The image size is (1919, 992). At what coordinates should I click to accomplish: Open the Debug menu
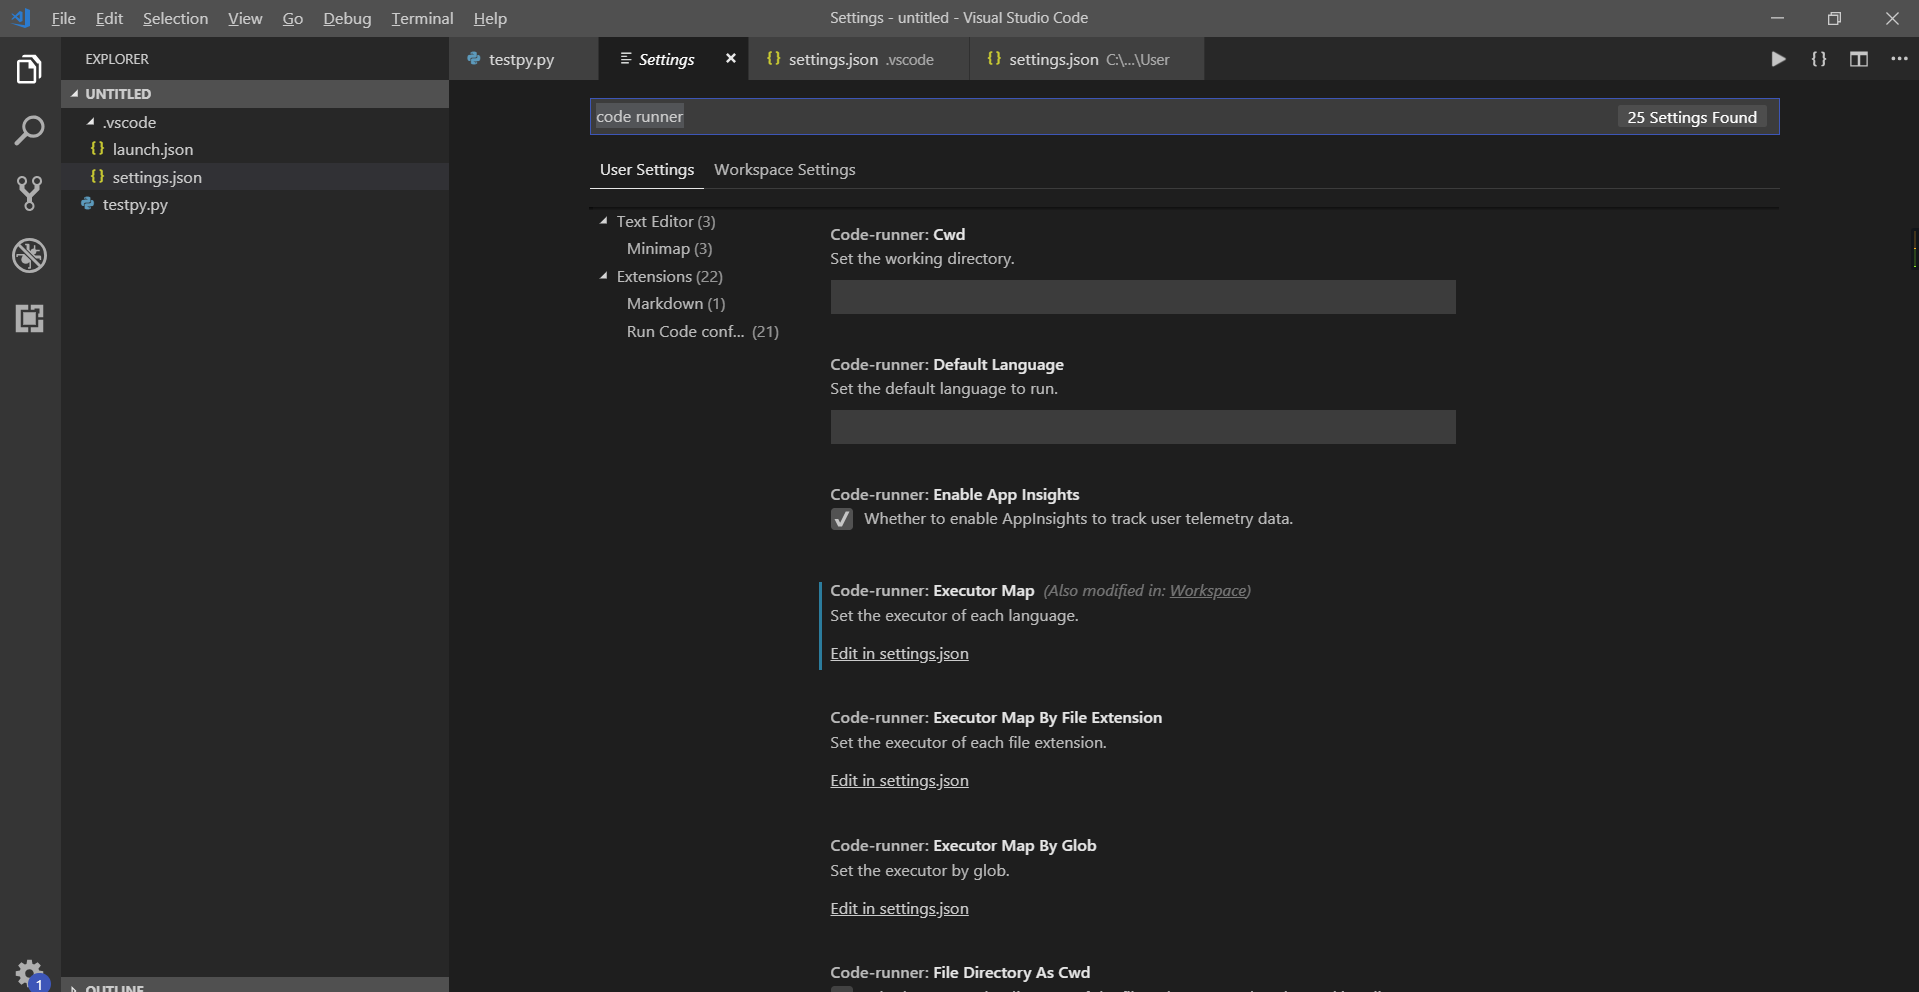point(347,18)
